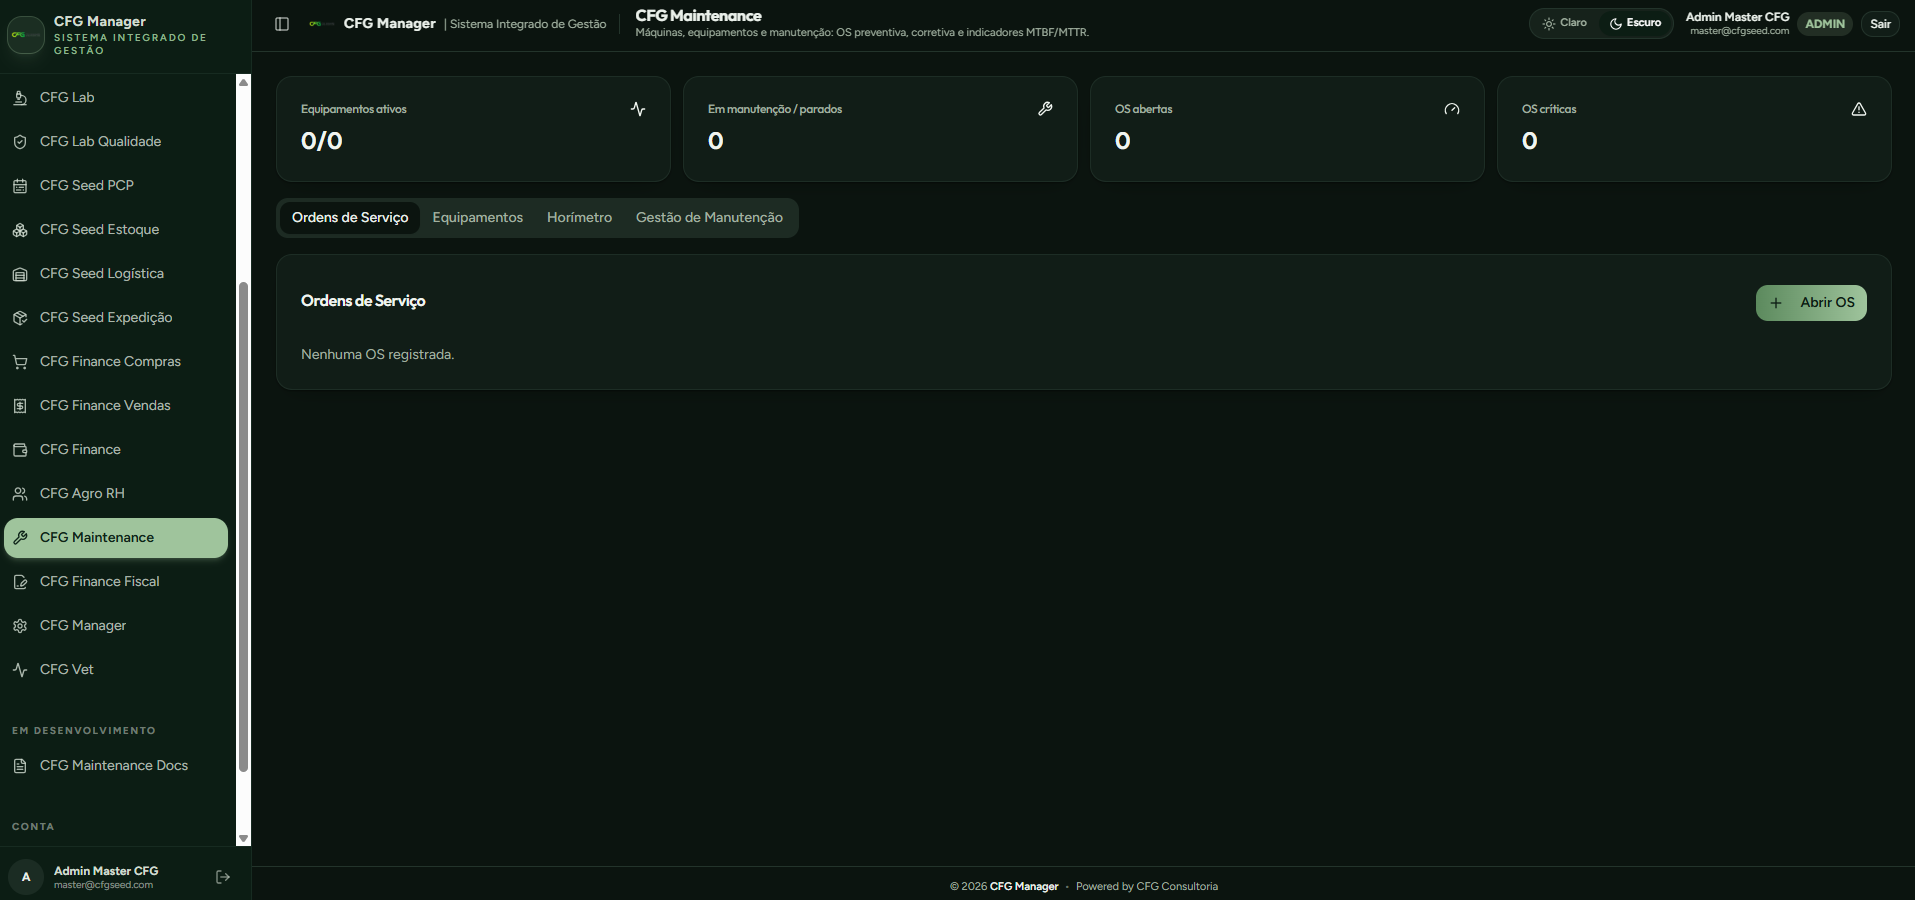Open CFG Finance Fiscal edit icon

coord(20,582)
